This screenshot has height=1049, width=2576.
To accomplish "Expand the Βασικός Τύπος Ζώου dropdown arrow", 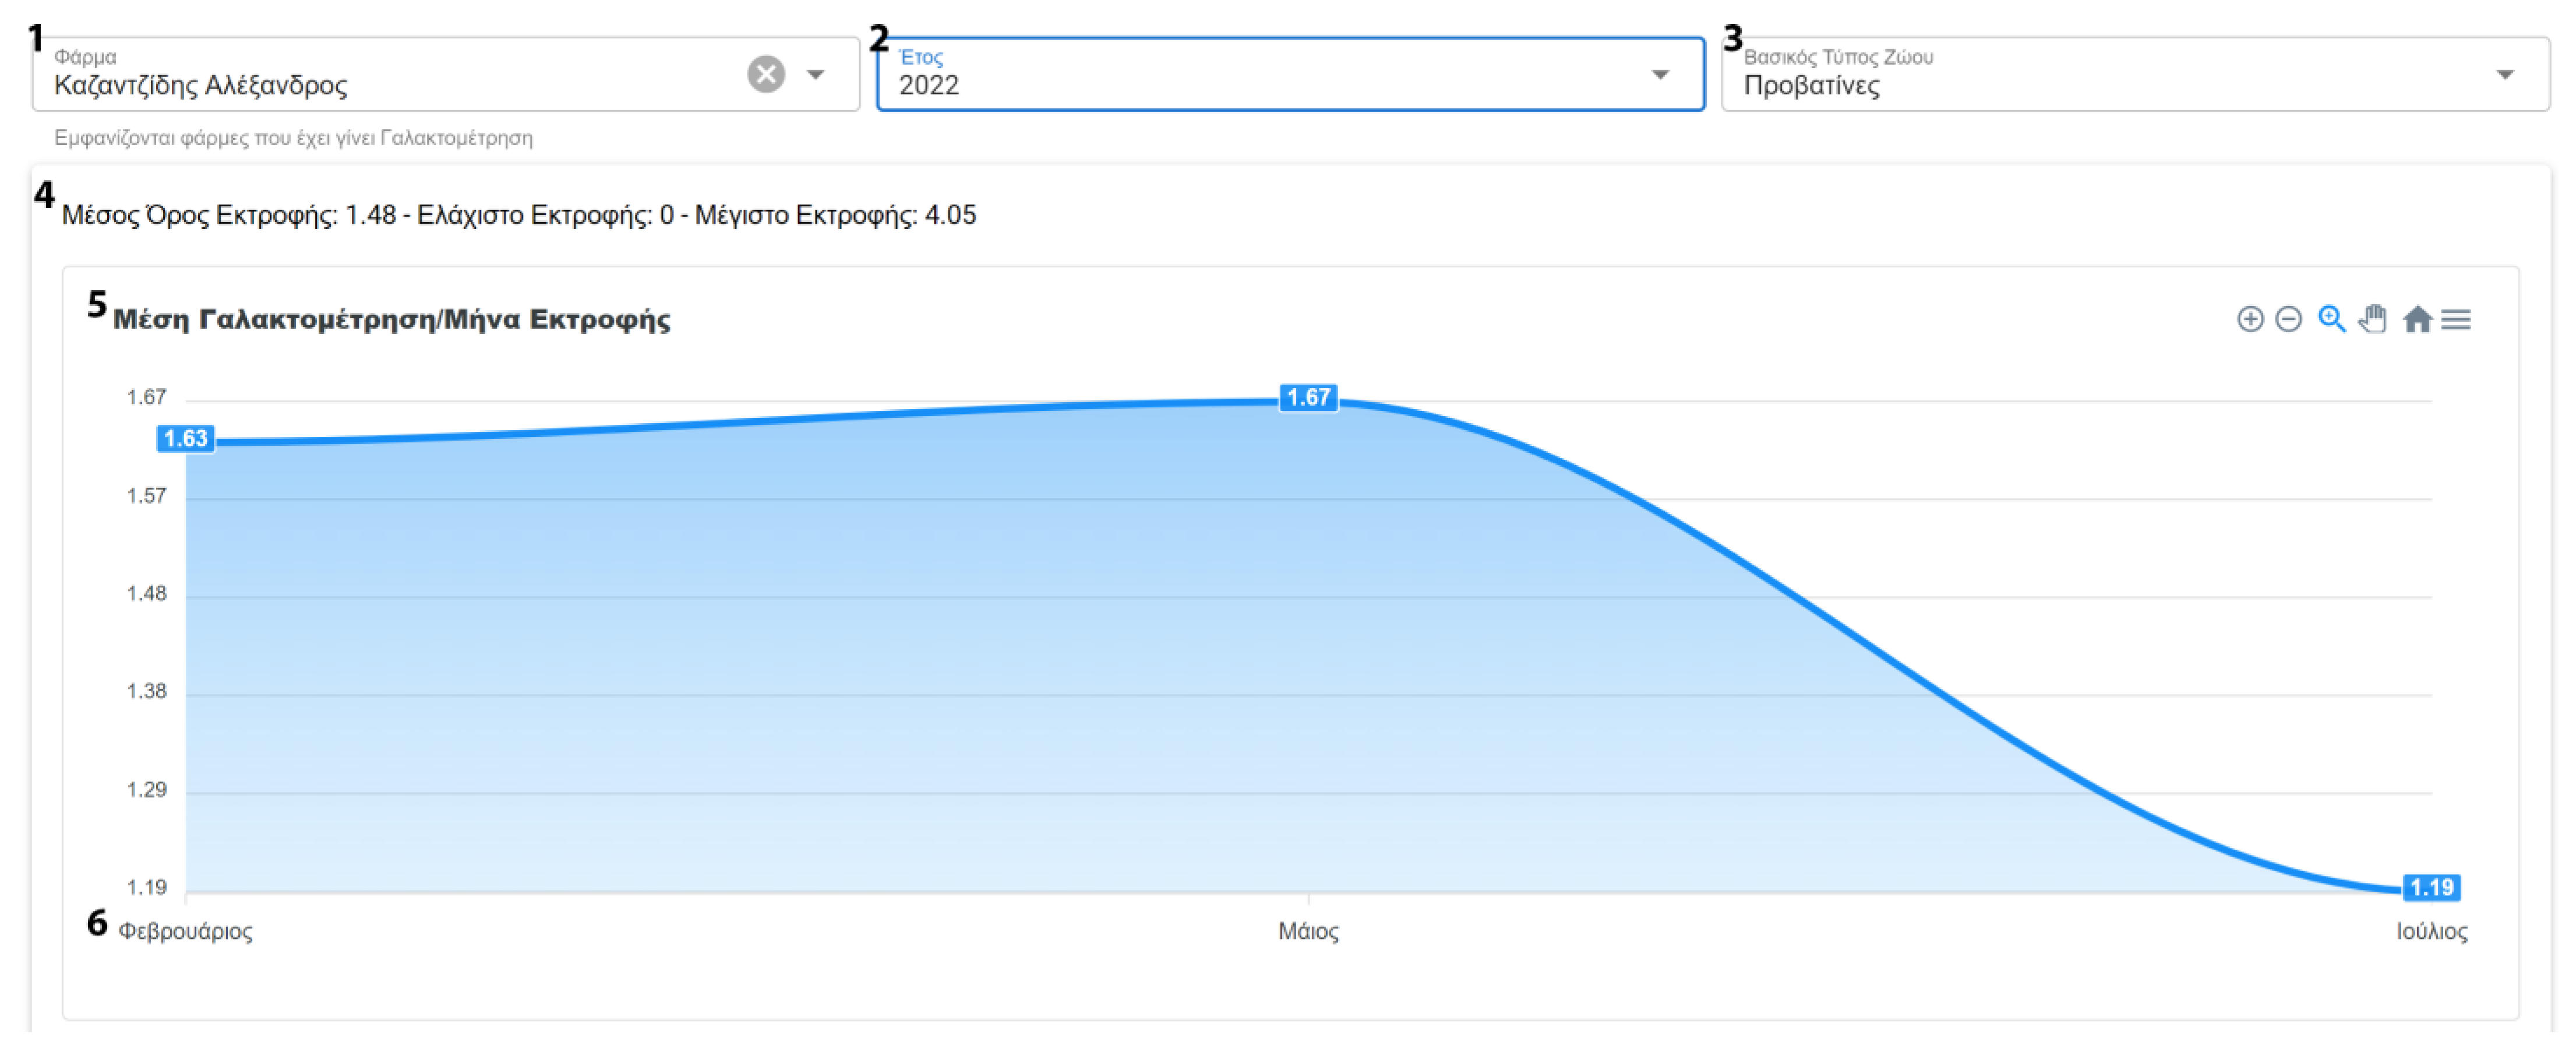I will tap(2504, 74).
